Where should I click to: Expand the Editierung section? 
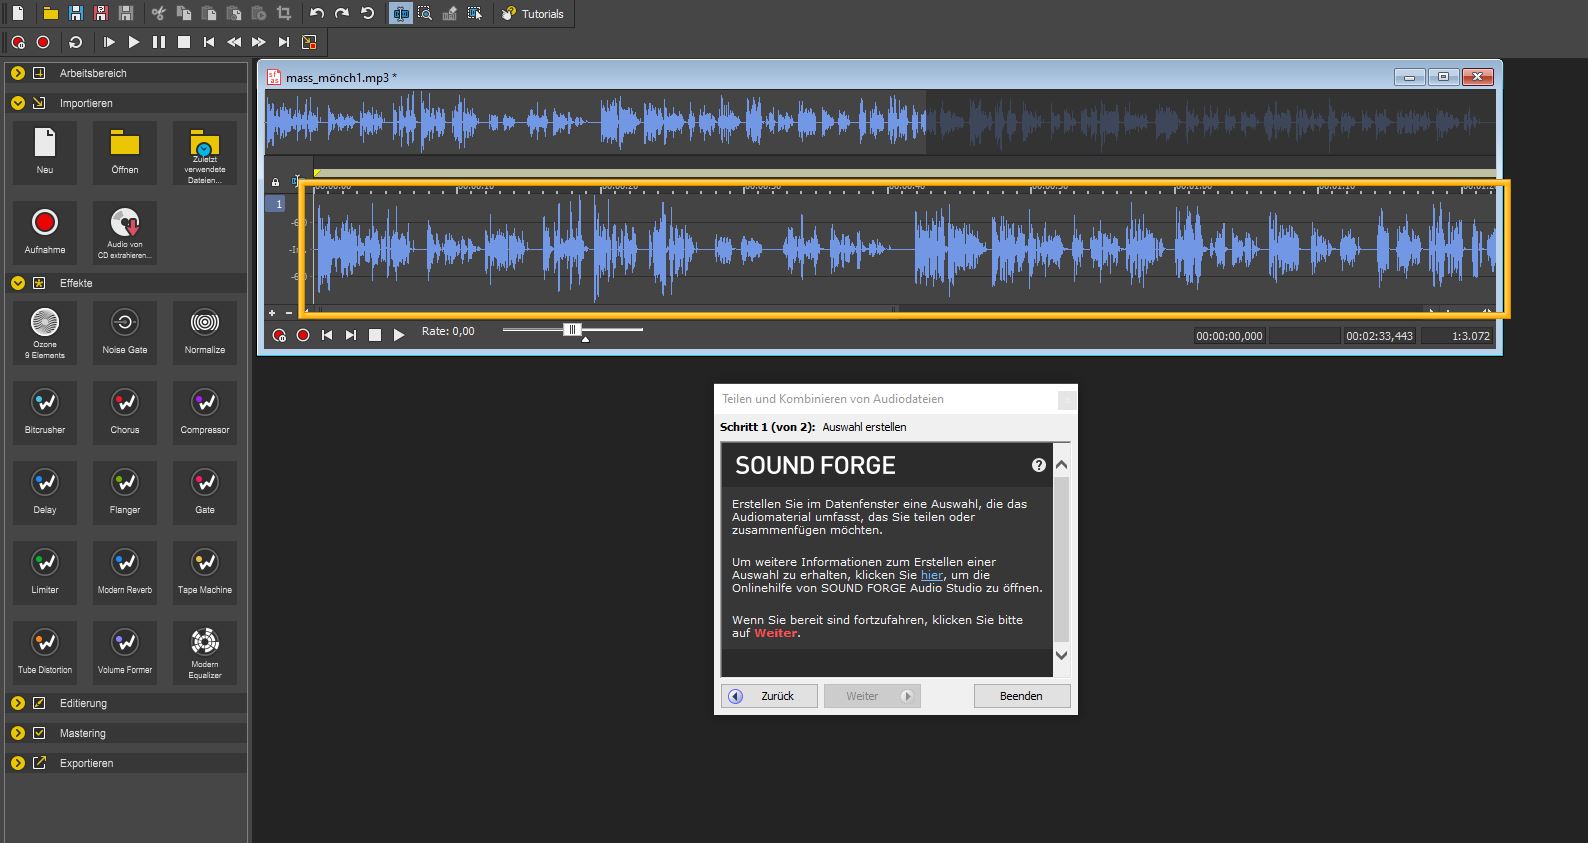click(18, 703)
